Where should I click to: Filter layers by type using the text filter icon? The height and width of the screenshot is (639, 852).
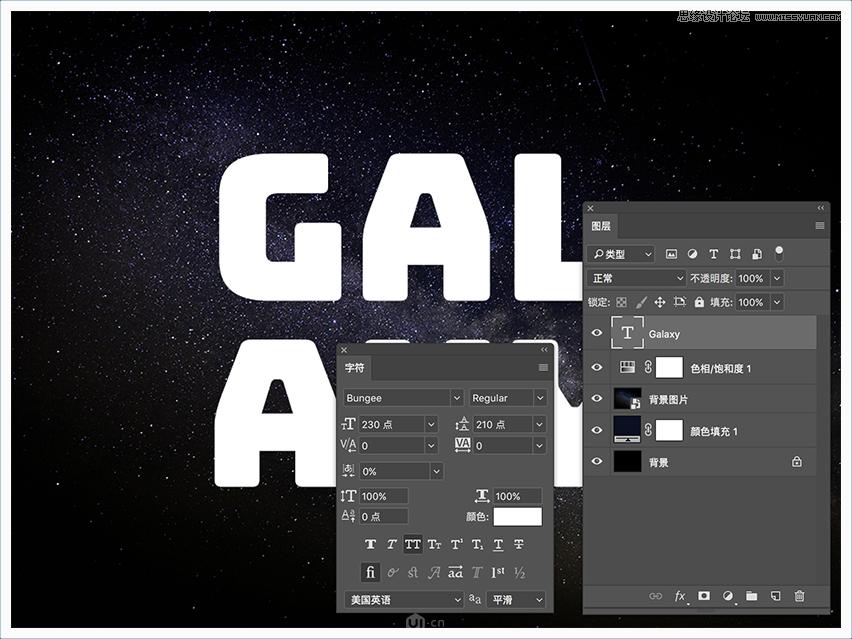pyautogui.click(x=714, y=253)
